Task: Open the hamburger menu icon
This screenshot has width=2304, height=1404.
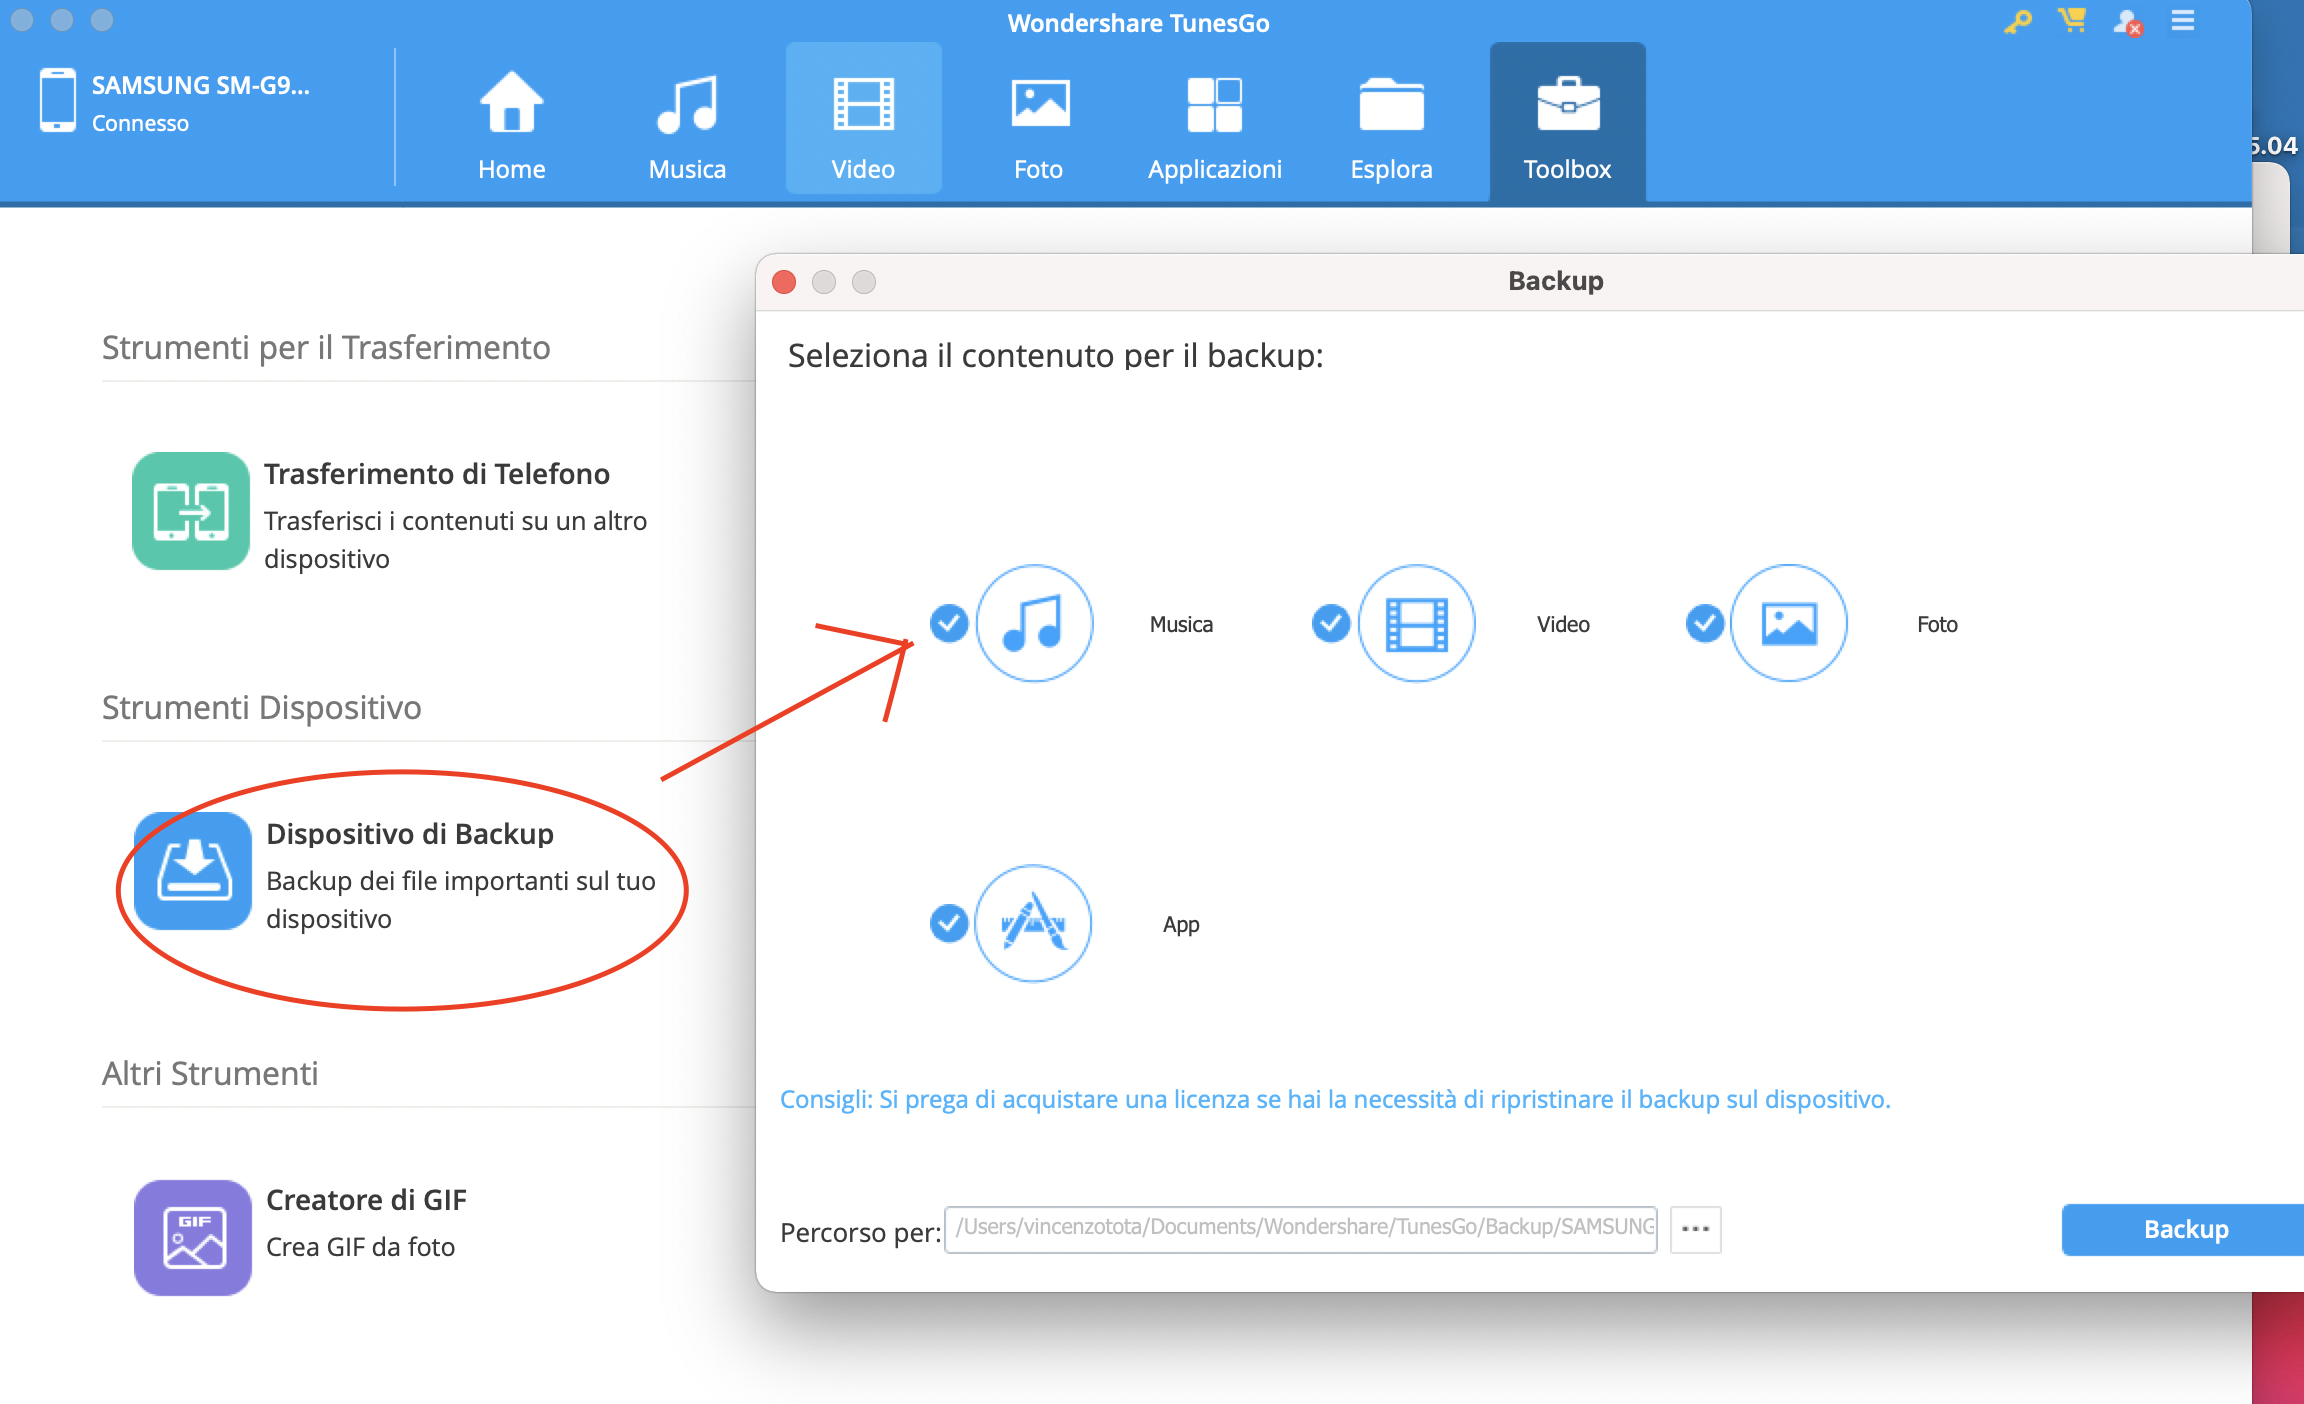Action: pos(2183,21)
